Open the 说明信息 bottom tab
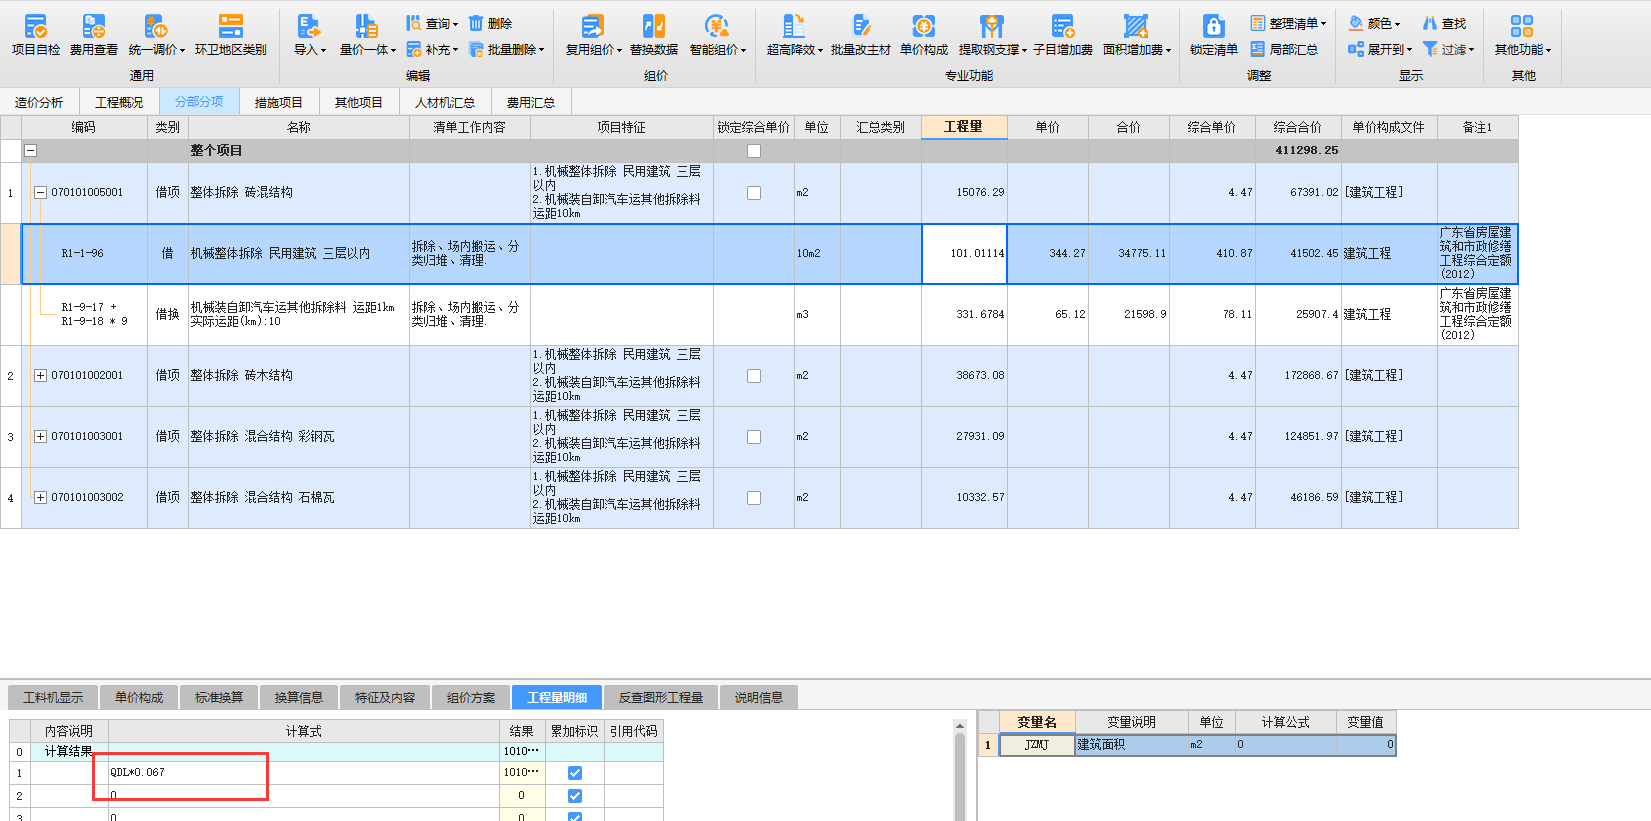 [759, 697]
